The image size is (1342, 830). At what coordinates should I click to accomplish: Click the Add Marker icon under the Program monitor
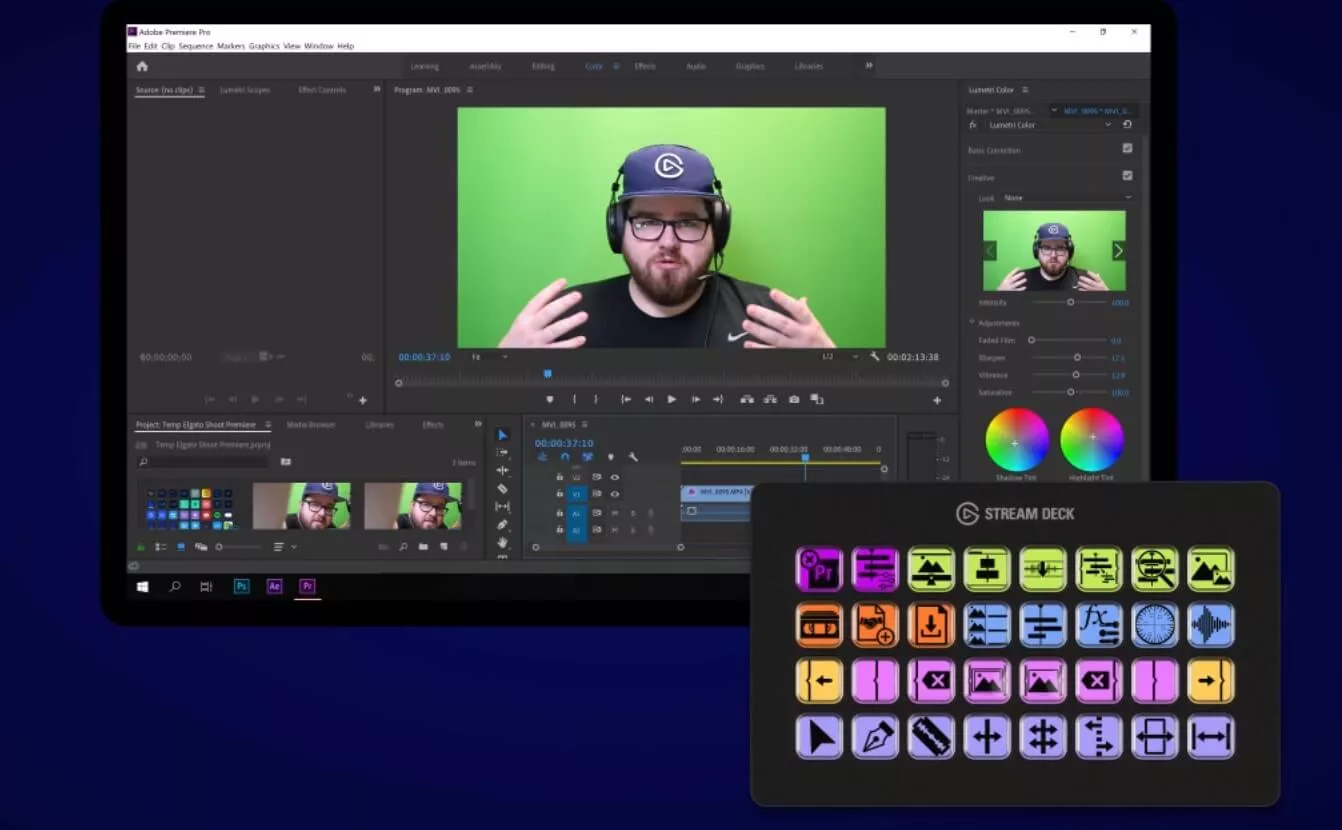click(549, 399)
